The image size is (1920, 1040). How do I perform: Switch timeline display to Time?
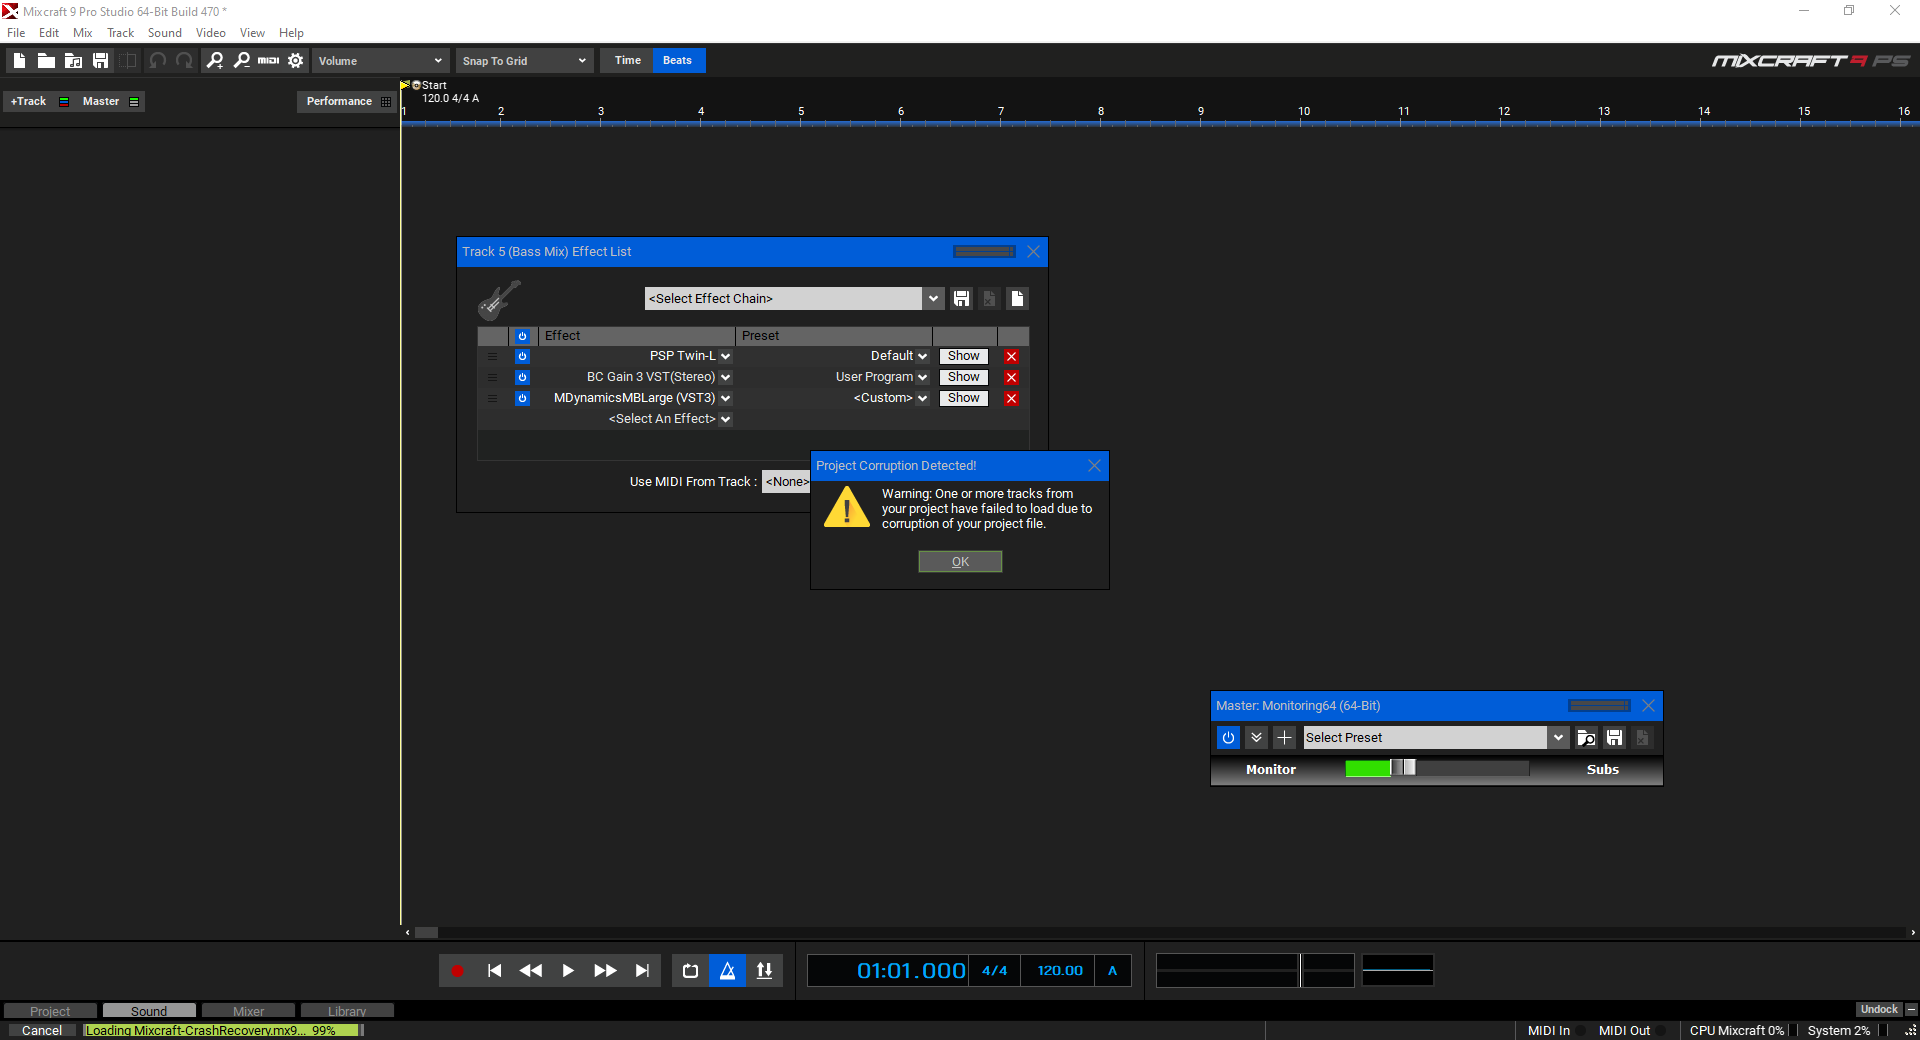point(627,61)
